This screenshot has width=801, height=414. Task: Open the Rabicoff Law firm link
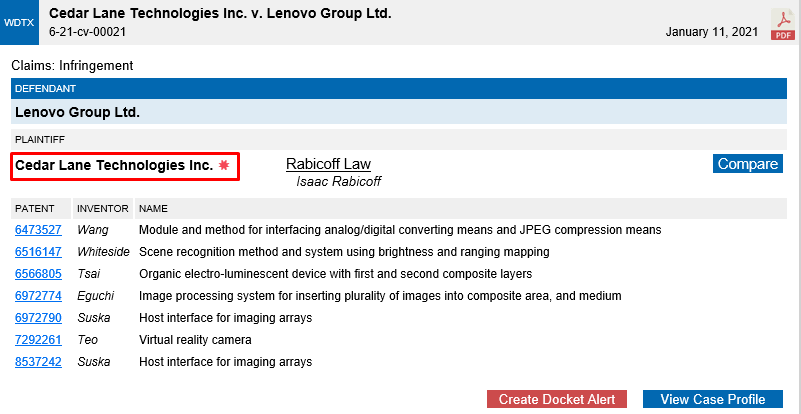[x=328, y=164]
